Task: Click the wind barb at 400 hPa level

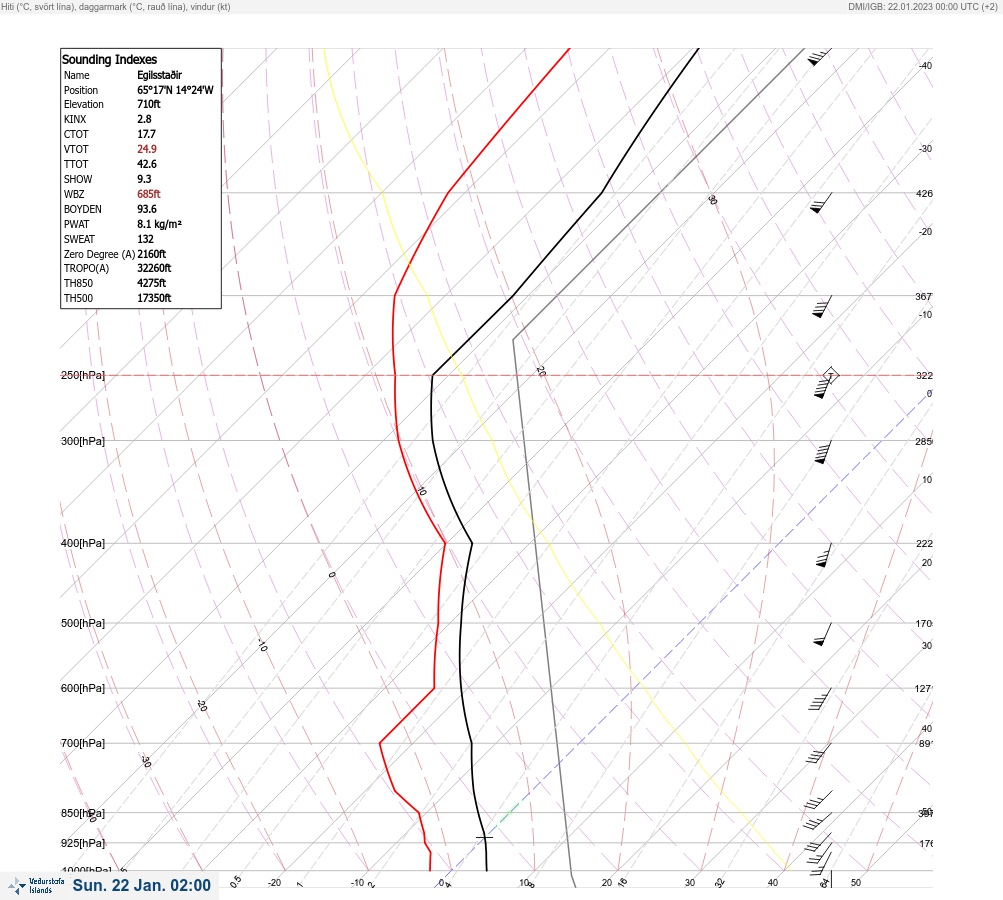Action: point(824,555)
